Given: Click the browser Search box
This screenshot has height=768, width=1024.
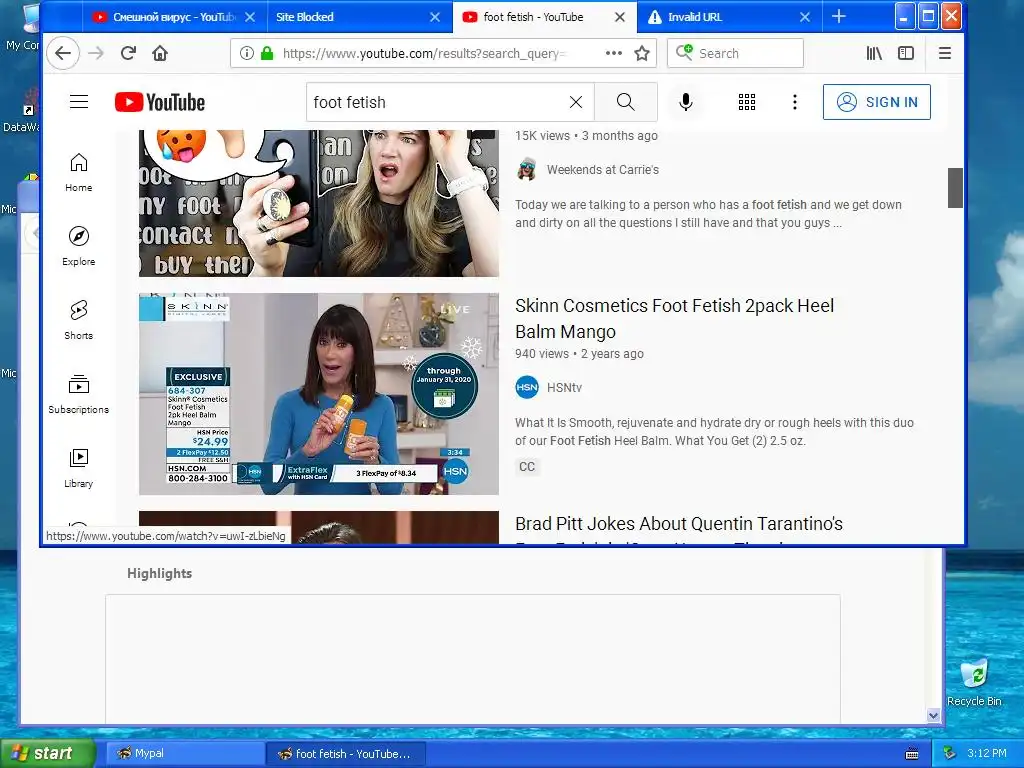Looking at the screenshot, I should [x=735, y=53].
